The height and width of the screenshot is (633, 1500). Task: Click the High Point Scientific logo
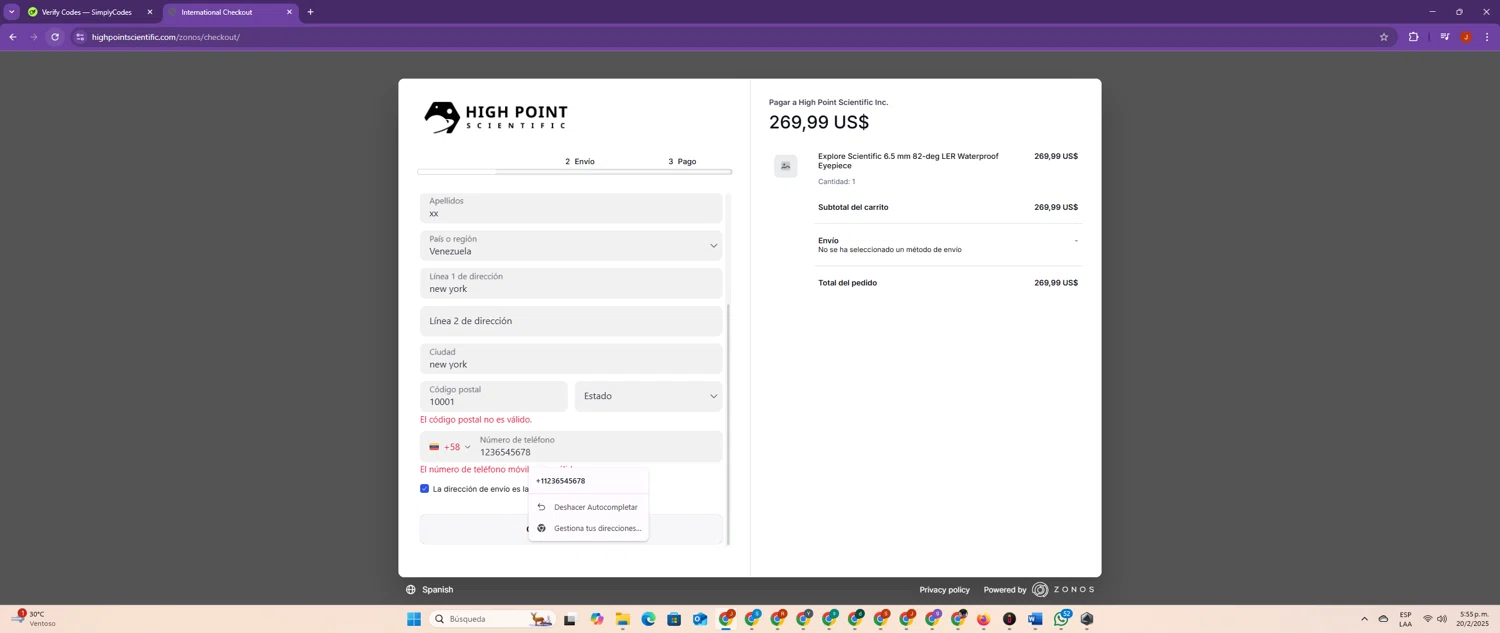click(496, 117)
